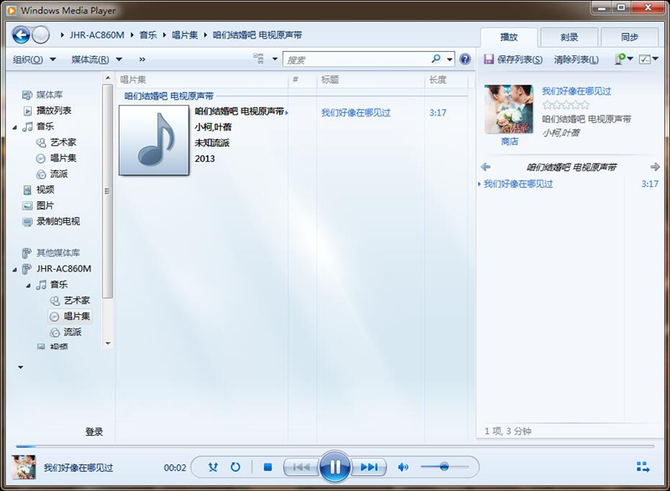Click JHR-AC860M in the breadcrumb

point(97,35)
